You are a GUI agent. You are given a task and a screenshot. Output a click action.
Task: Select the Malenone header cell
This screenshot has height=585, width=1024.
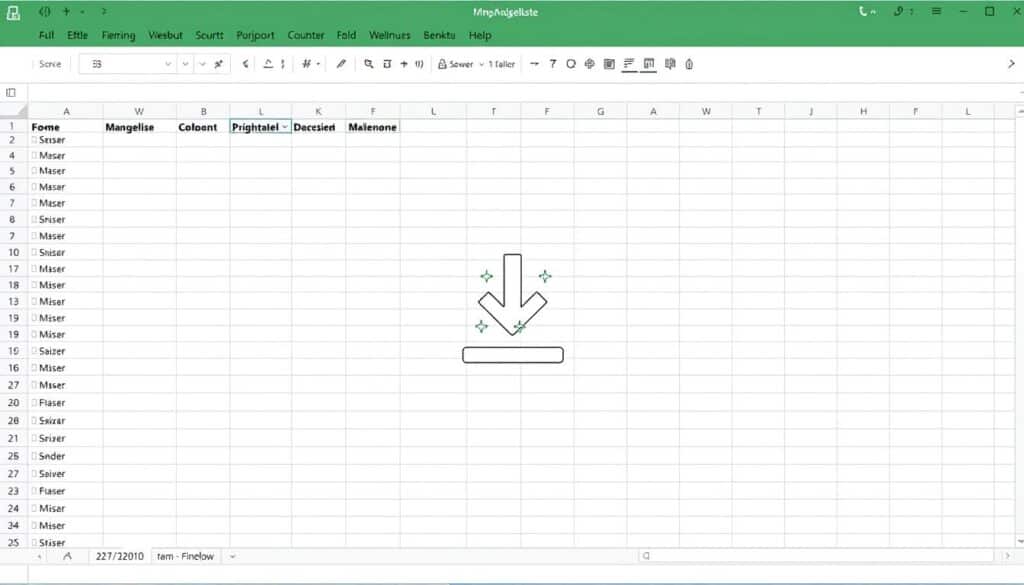coord(373,127)
